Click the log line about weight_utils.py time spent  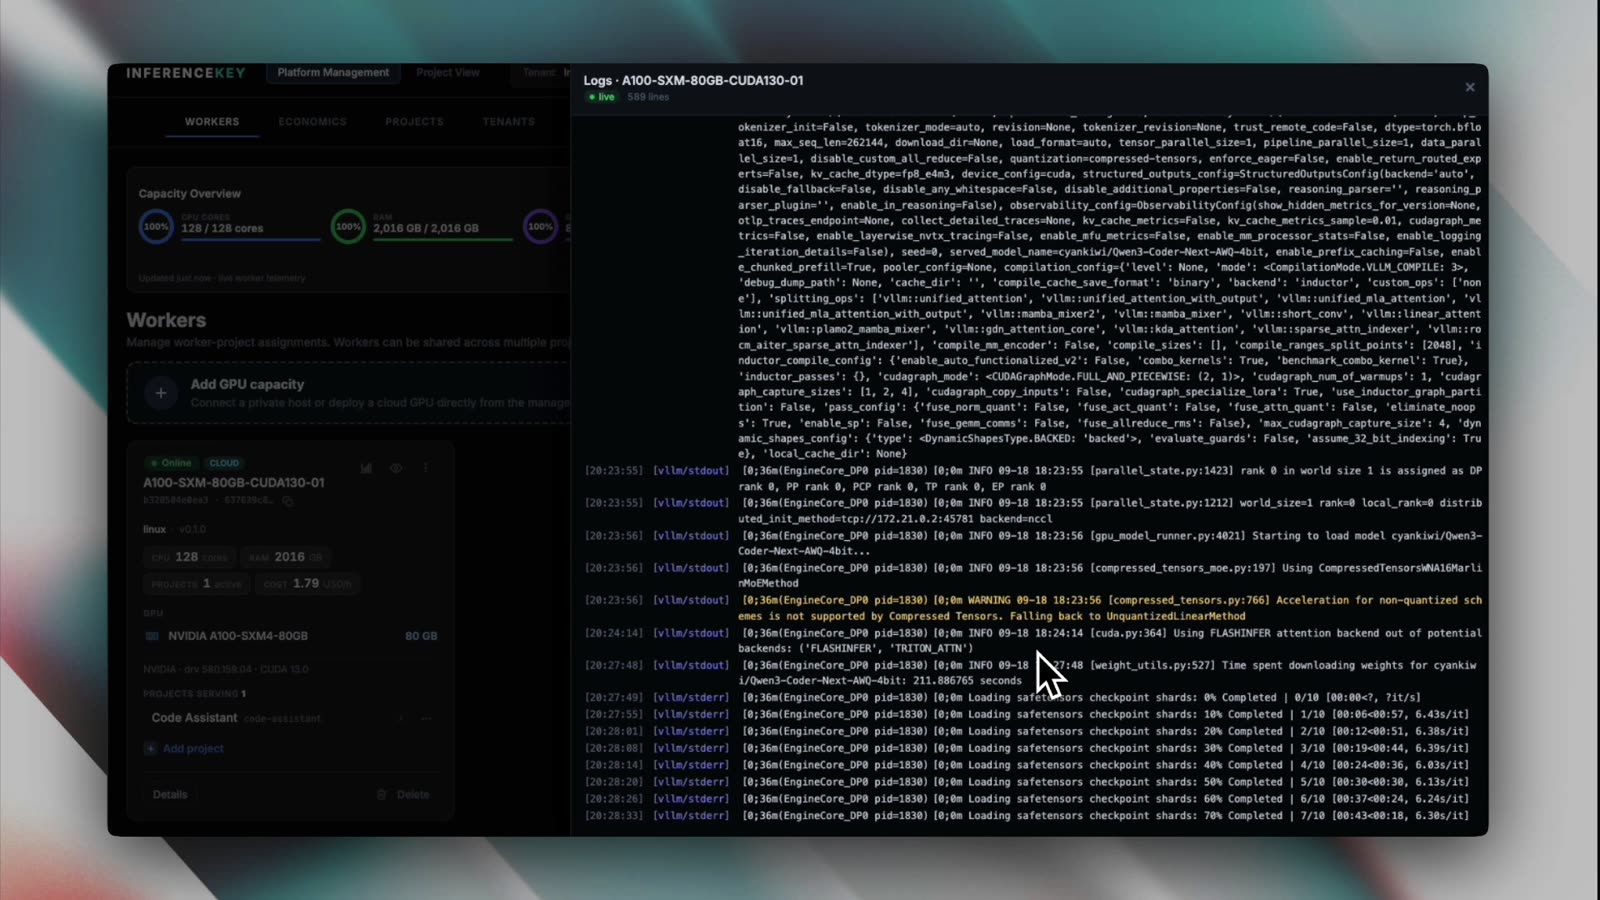click(1031, 673)
